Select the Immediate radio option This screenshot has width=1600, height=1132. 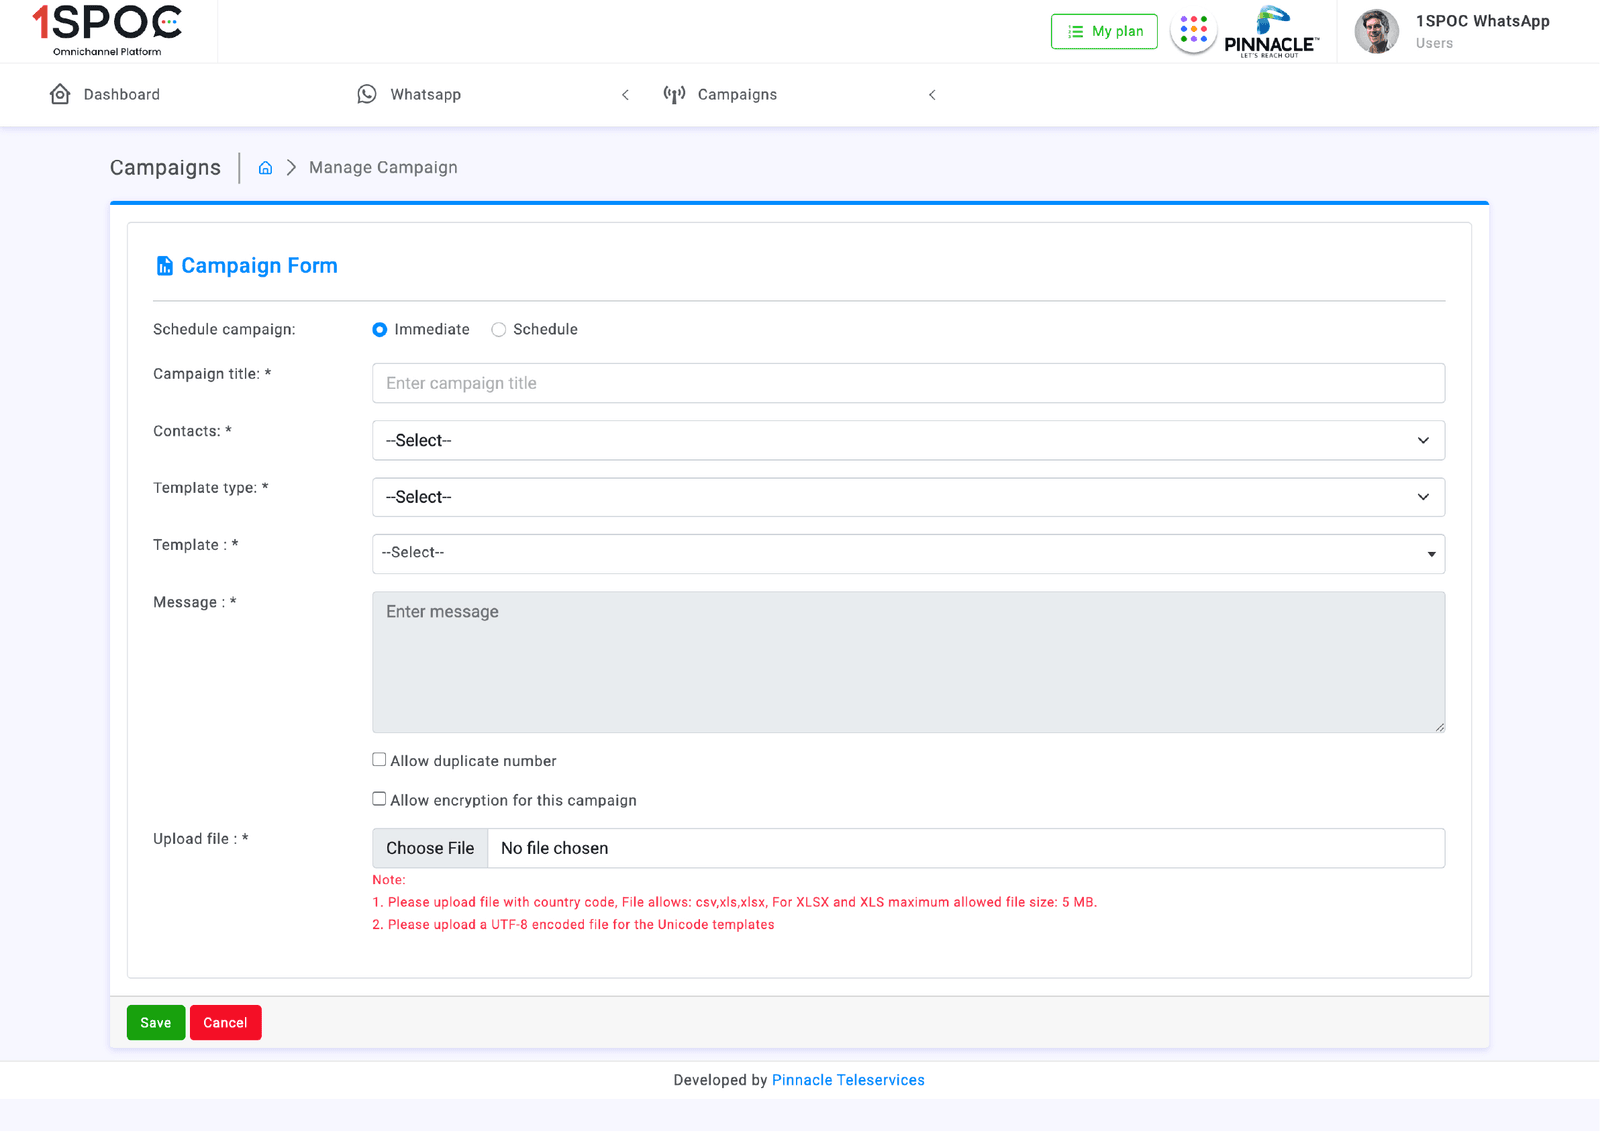coord(380,330)
